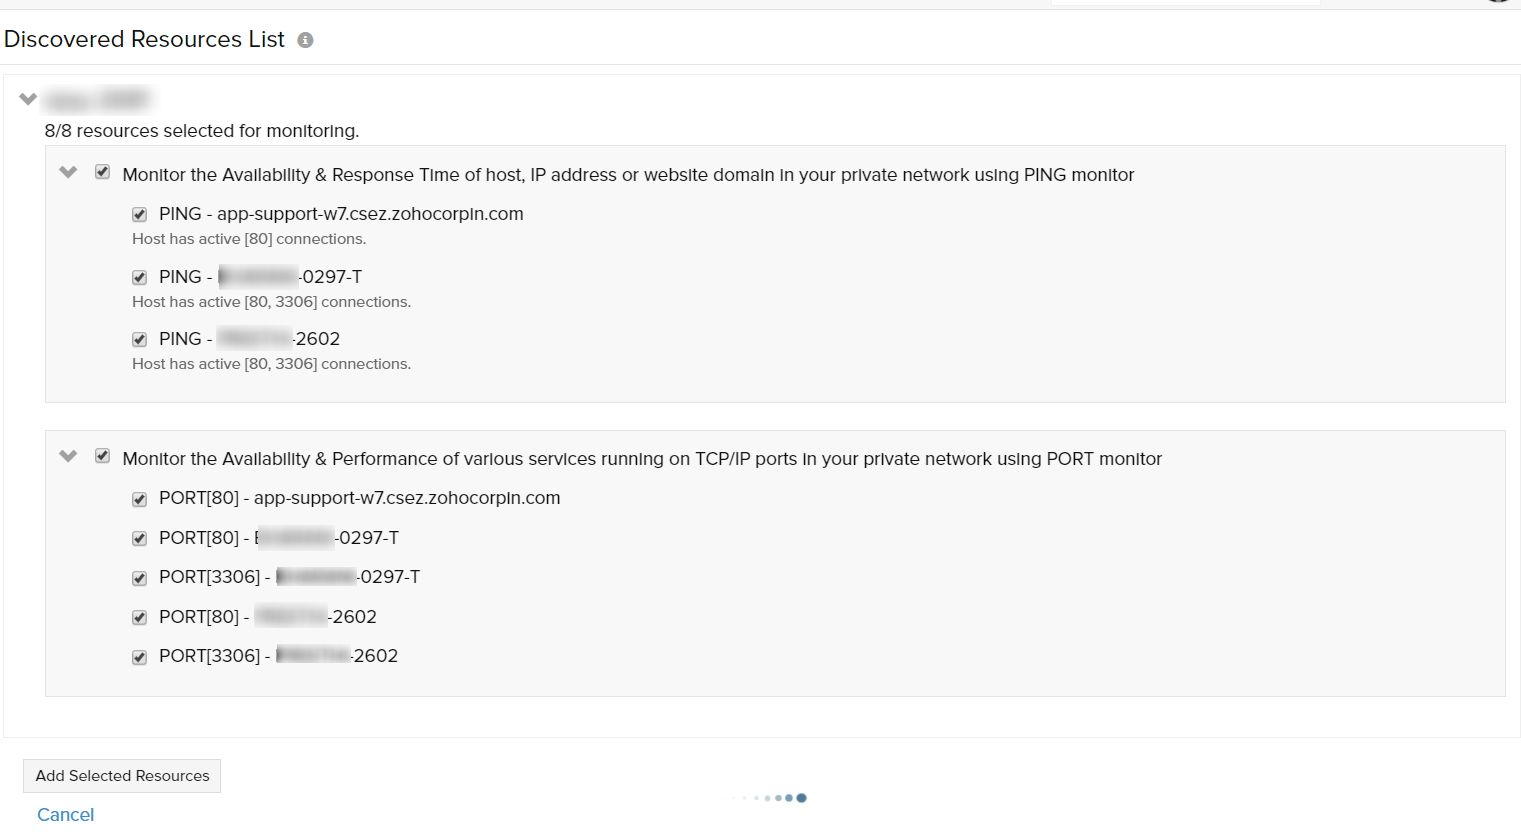Click the PORT monitor section description text
1521x839 pixels.
pyautogui.click(x=642, y=459)
